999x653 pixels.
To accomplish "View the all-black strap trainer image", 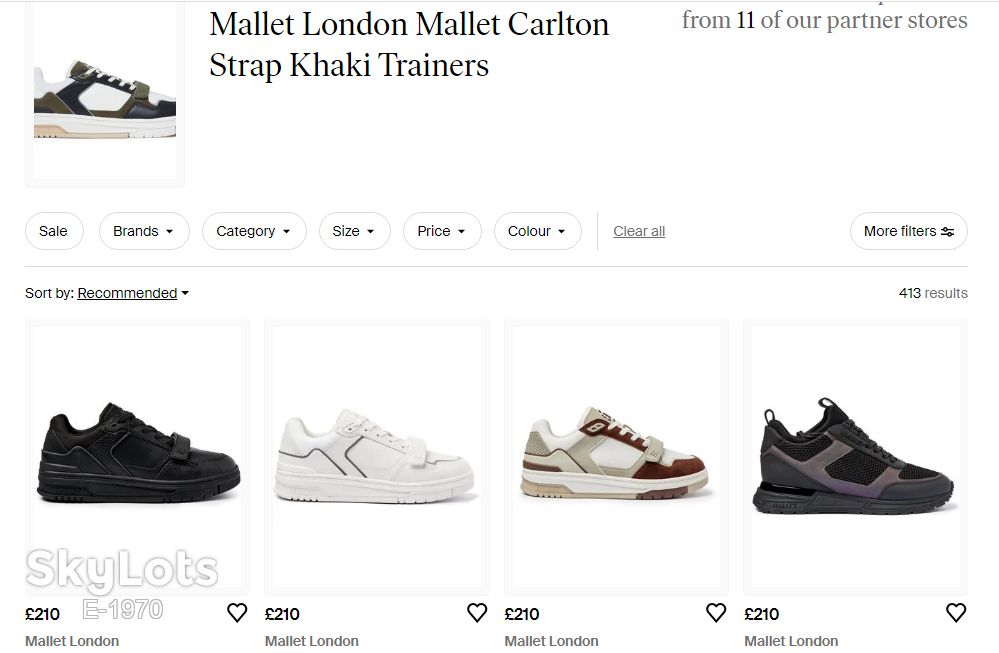I will click(x=138, y=457).
